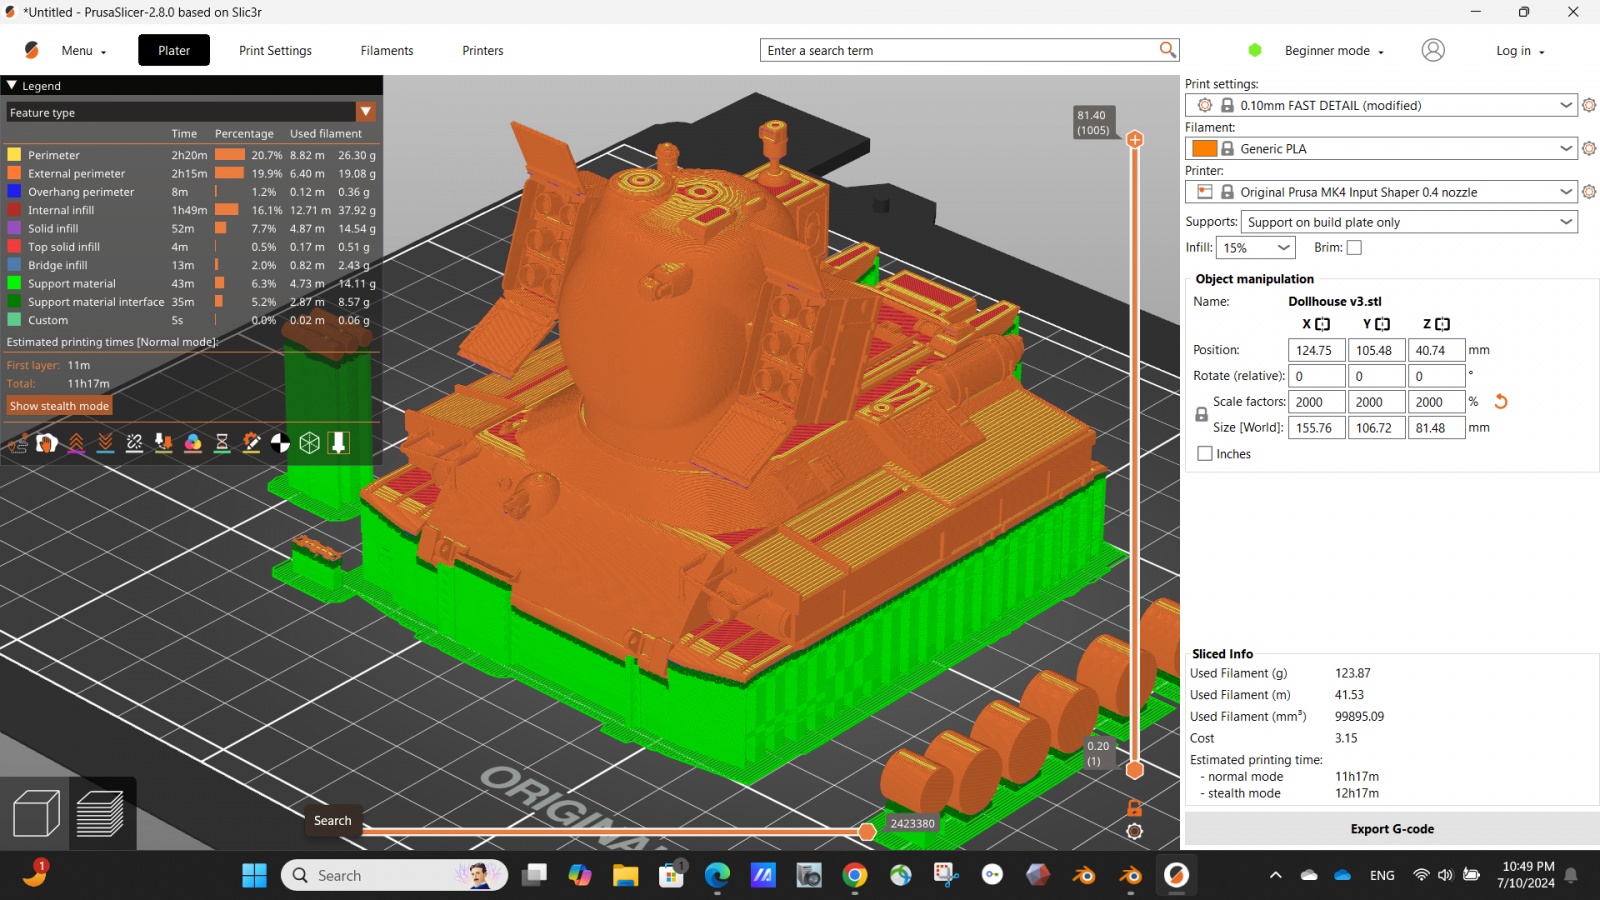This screenshot has height=900, width=1600.
Task: Click the Export G-code button
Action: click(1391, 829)
